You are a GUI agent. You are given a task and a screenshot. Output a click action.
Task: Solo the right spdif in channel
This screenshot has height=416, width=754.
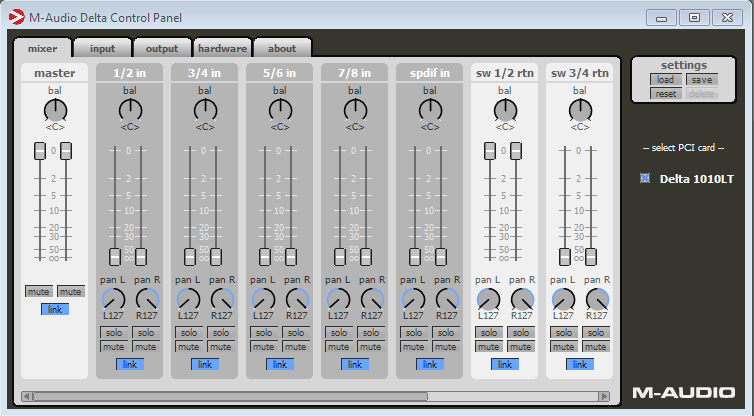coord(446,332)
